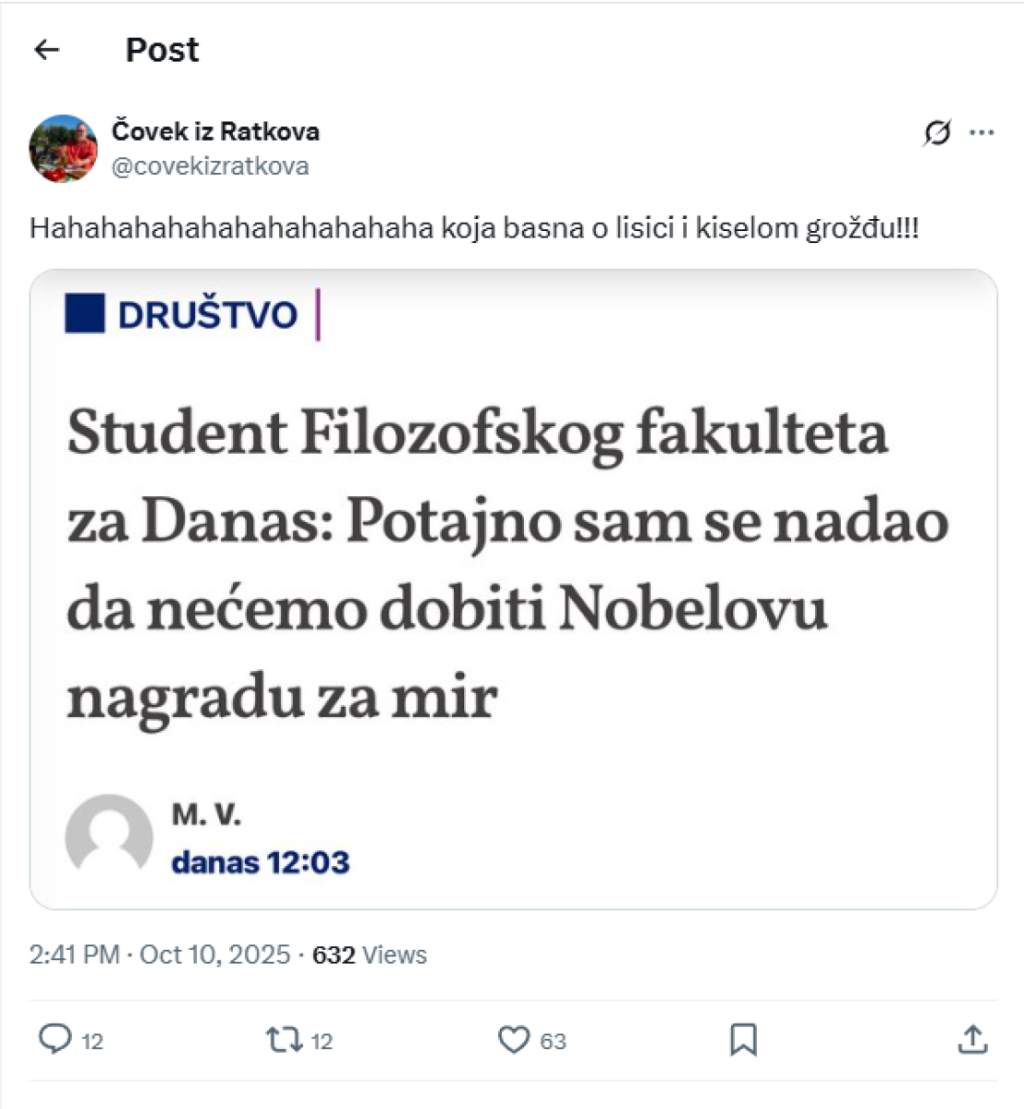This screenshot has width=1024, height=1109.
Task: Open the Grok explain-post icon
Action: coord(937,133)
